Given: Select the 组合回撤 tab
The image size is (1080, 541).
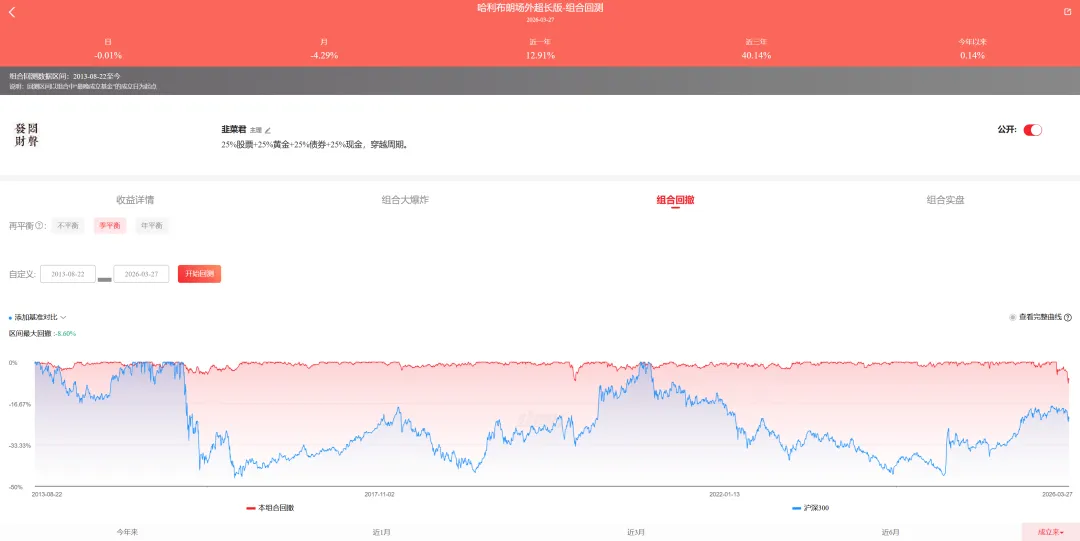Looking at the screenshot, I should tap(675, 200).
